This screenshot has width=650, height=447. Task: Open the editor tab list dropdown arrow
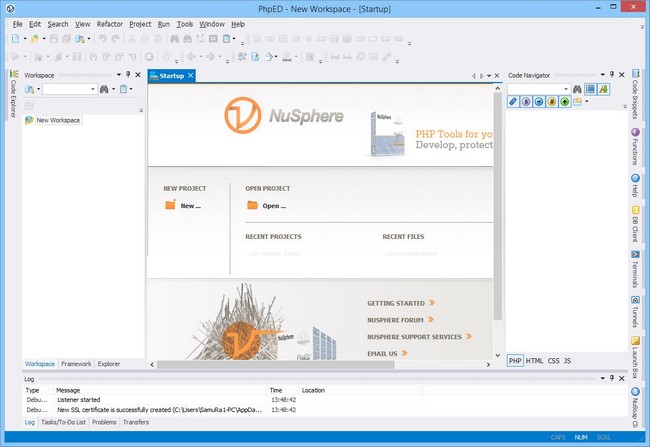pyautogui.click(x=489, y=76)
